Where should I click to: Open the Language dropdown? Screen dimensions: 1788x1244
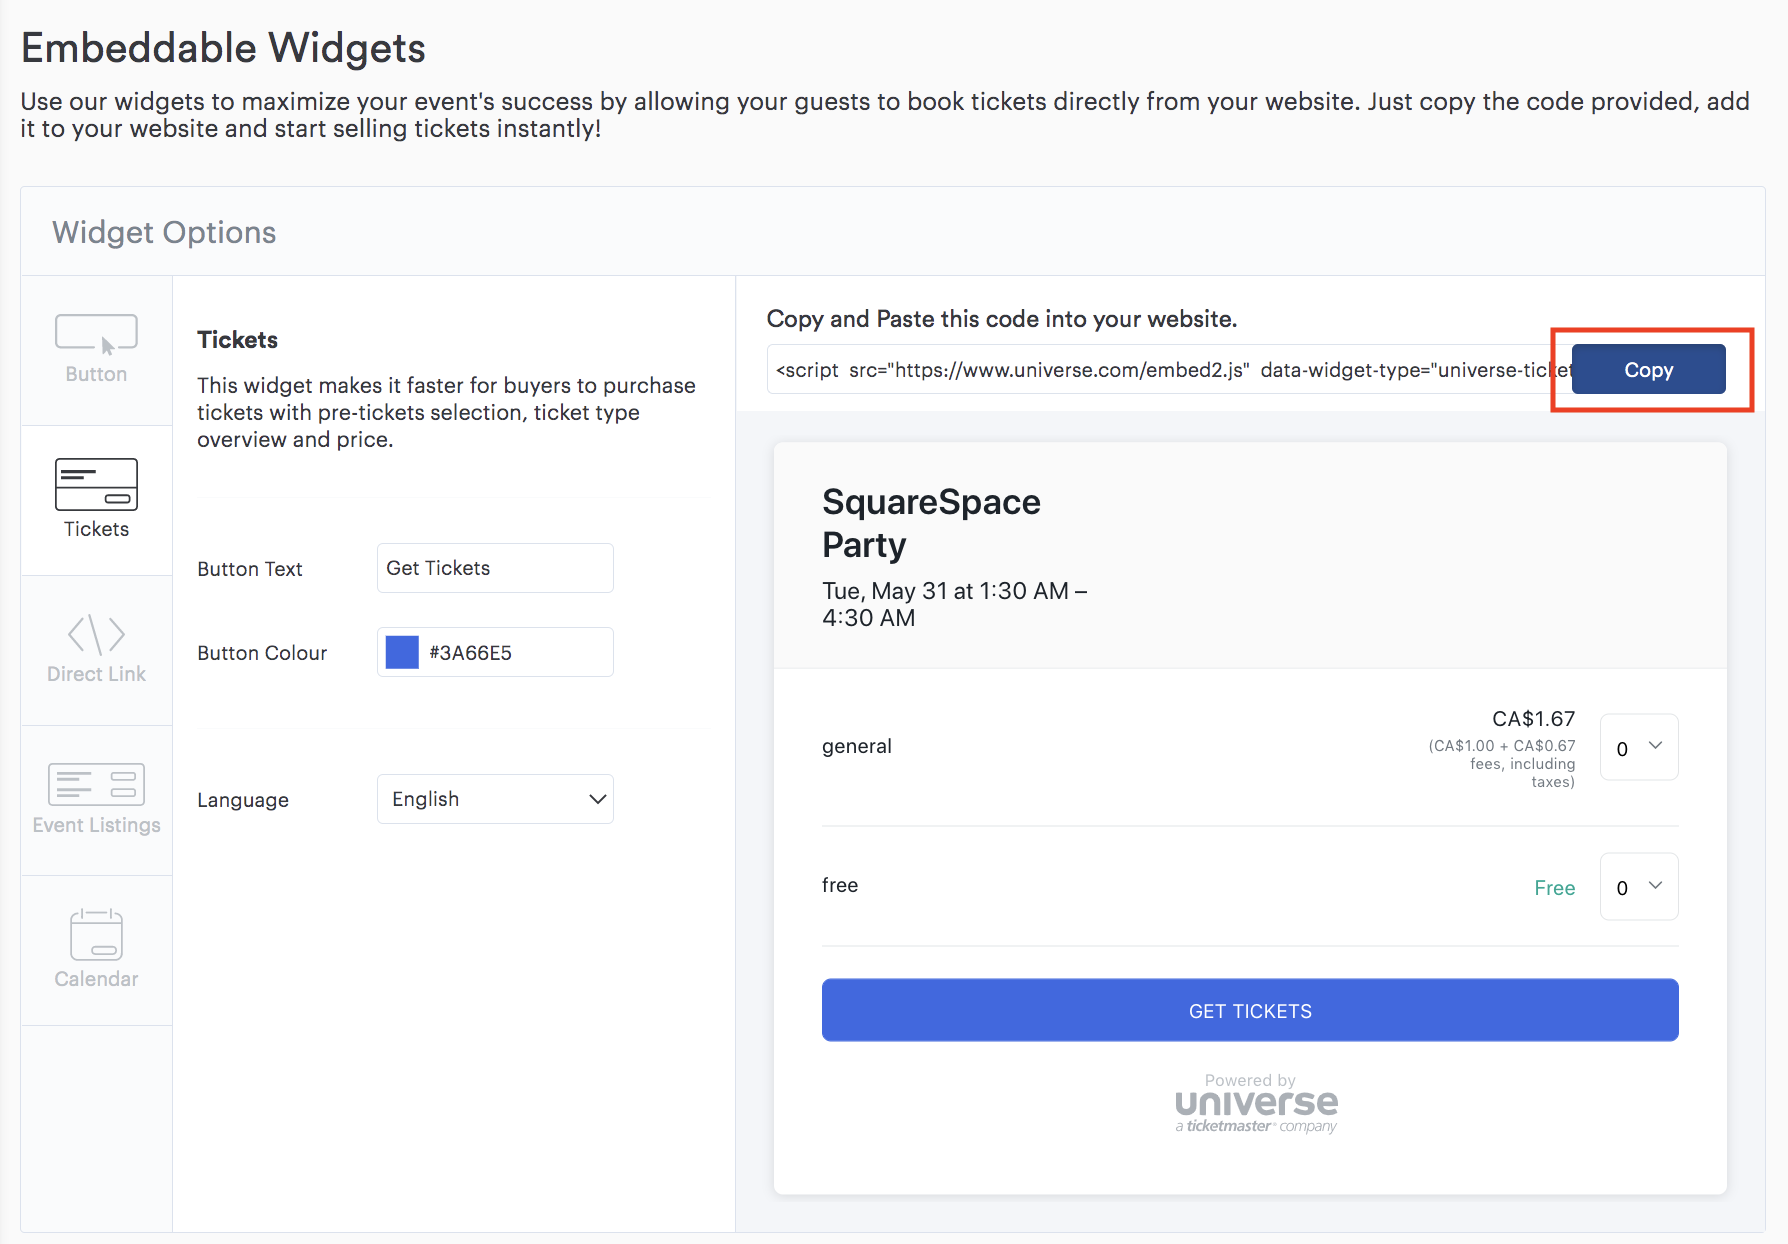pos(495,799)
